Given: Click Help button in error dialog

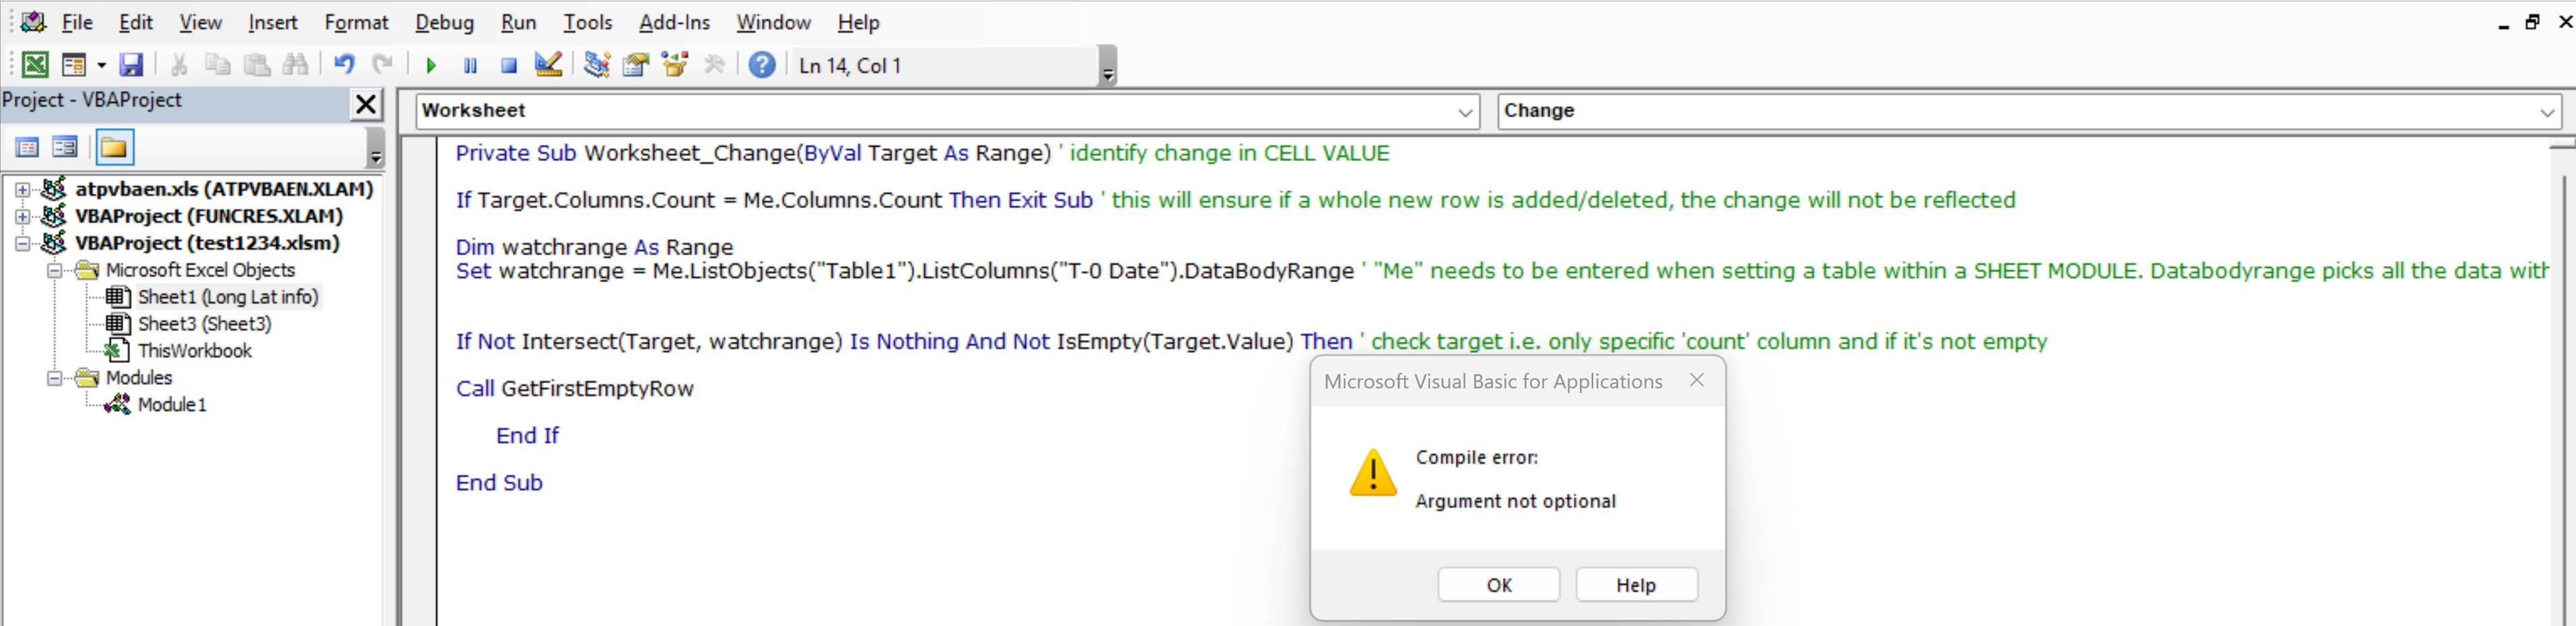Looking at the screenshot, I should click(x=1636, y=585).
